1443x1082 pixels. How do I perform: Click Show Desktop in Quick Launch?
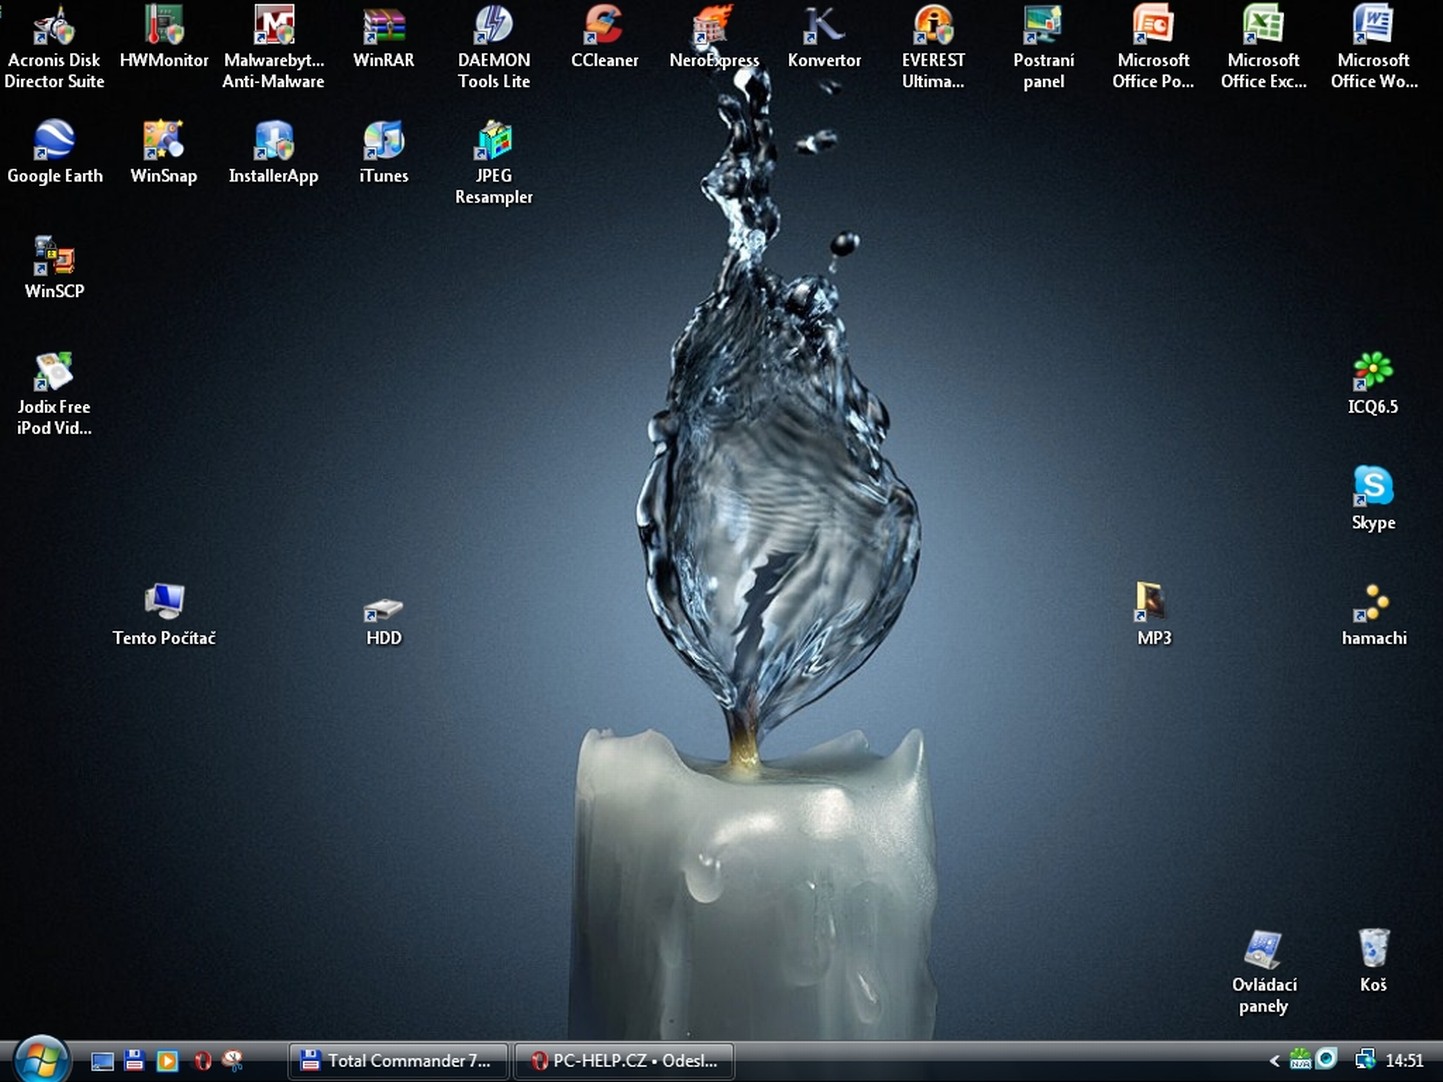102,1061
